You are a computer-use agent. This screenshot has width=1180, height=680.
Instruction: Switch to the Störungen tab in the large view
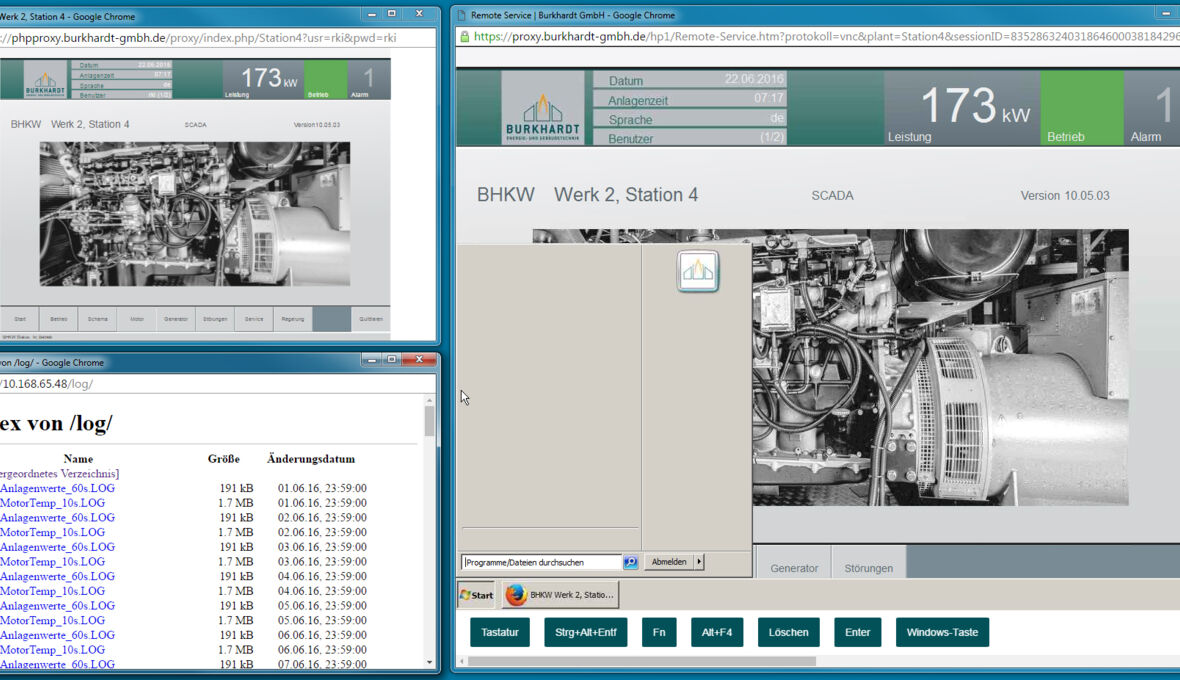coord(868,568)
